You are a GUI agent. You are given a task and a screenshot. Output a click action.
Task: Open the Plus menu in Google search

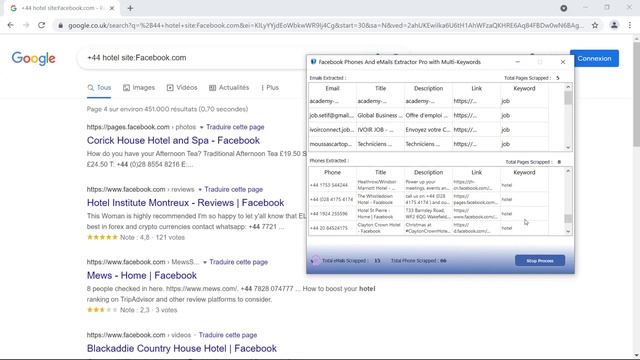tap(270, 87)
